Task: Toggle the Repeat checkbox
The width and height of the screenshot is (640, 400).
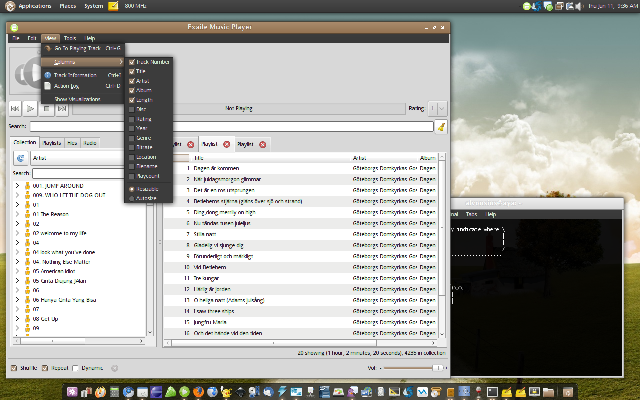Action: [x=45, y=368]
